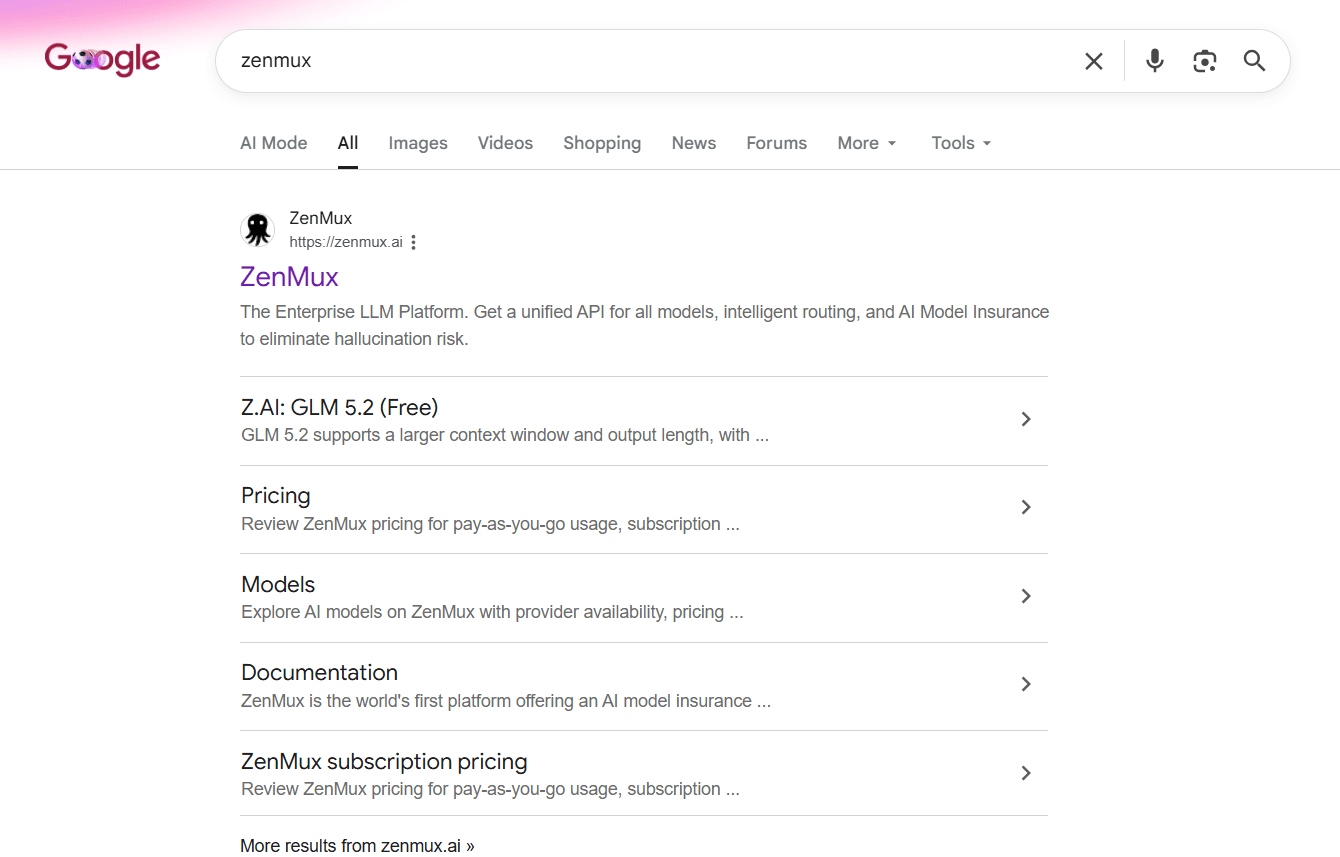Click the chevron on the Pricing row
Screen dimensions: 1340x857
pyautogui.click(x=1025, y=507)
